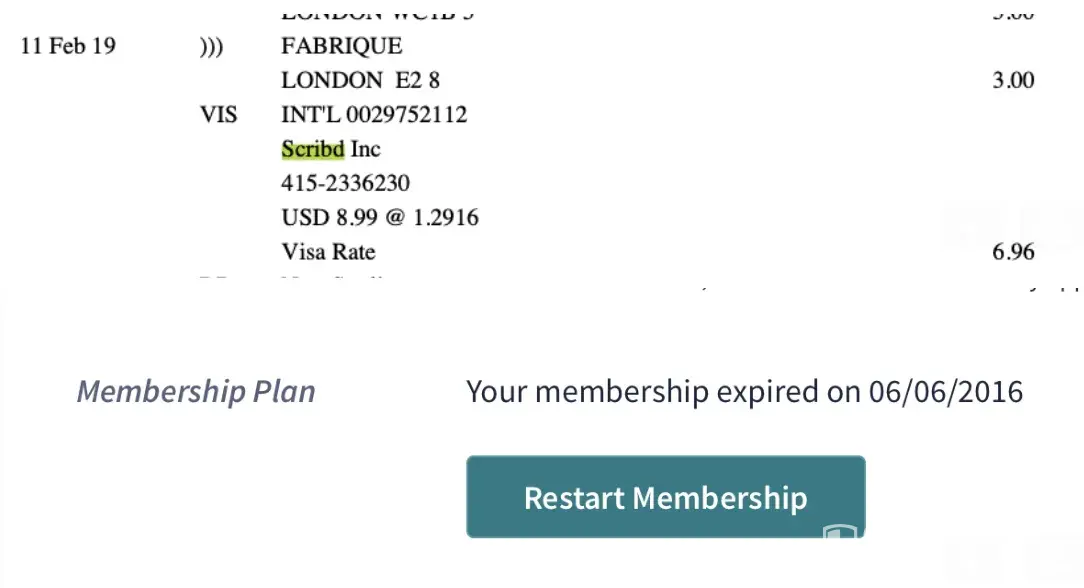Click the membership expired message text
Screen dimensions: 1084x588
pos(744,391)
